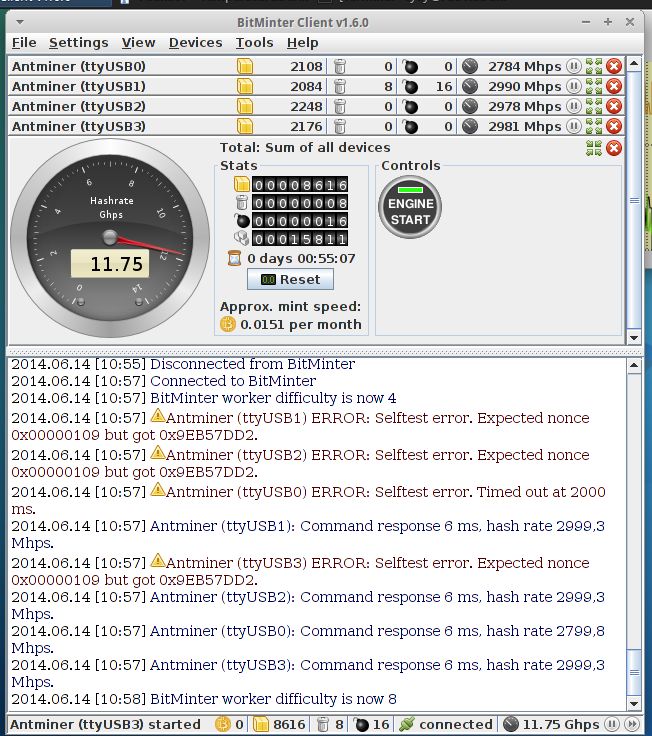Click speed gauge icon on ttyUSB0 row
The width and height of the screenshot is (652, 736).
coord(470,66)
